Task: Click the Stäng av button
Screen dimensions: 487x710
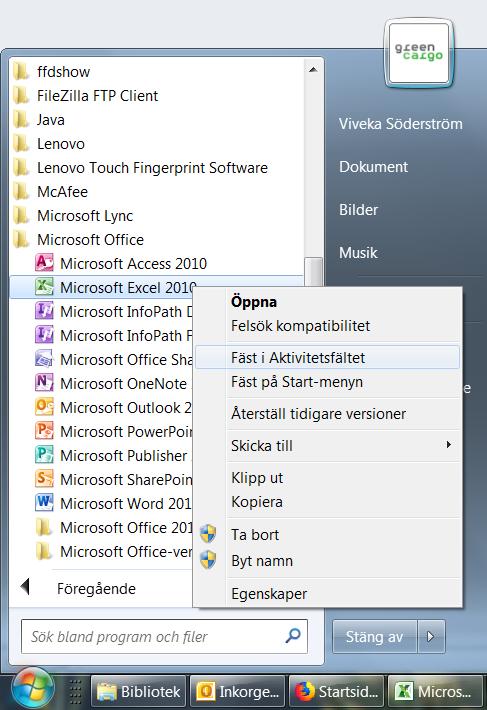Action: click(374, 637)
